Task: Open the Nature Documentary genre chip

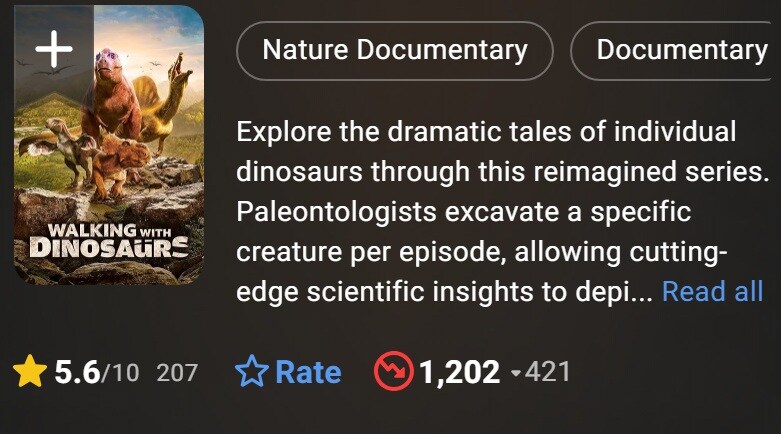Action: pos(394,50)
